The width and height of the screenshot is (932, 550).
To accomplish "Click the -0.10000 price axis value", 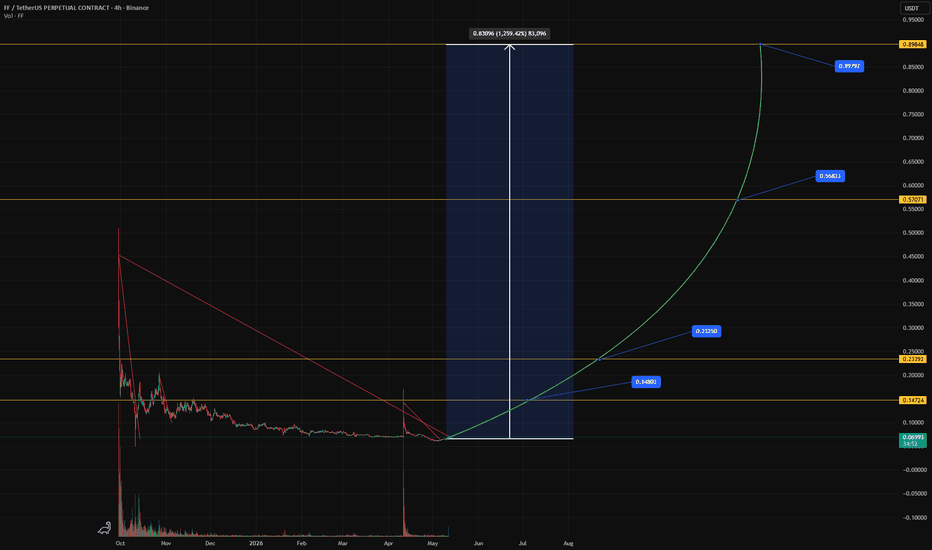I will (913, 517).
